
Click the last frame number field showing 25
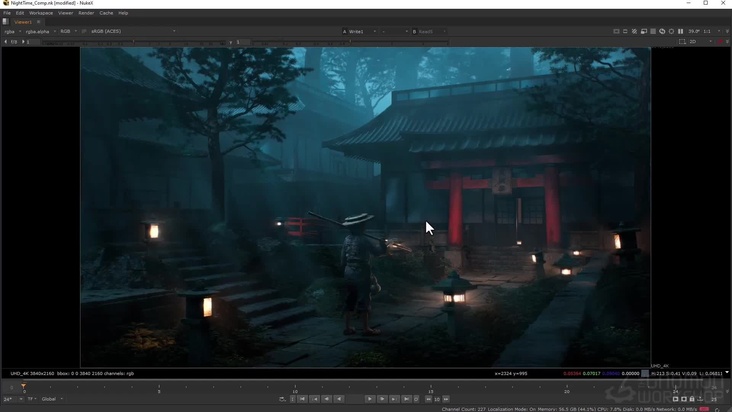point(714,399)
